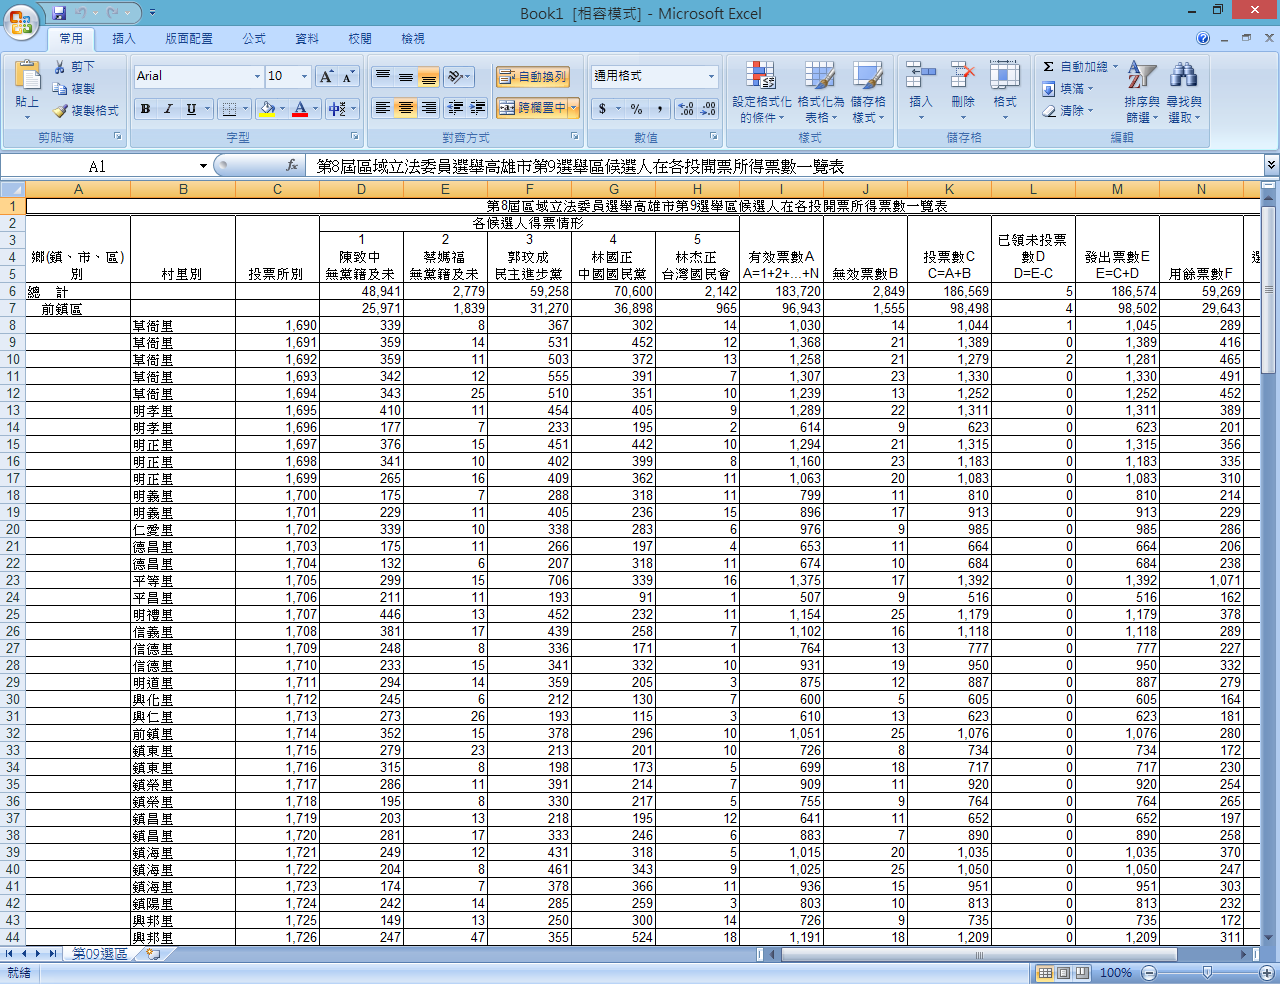This screenshot has height=984, width=1280.
Task: Click the Sort & Filter (排序與篩選) icon
Action: coord(1141,75)
